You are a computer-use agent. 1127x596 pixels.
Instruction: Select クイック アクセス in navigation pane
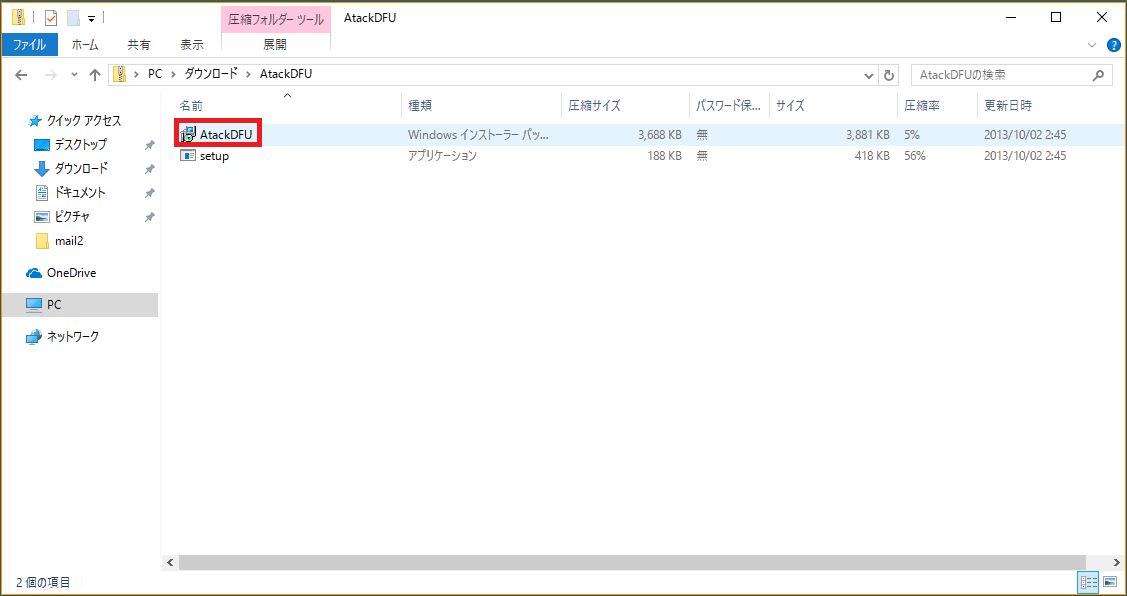(74, 120)
